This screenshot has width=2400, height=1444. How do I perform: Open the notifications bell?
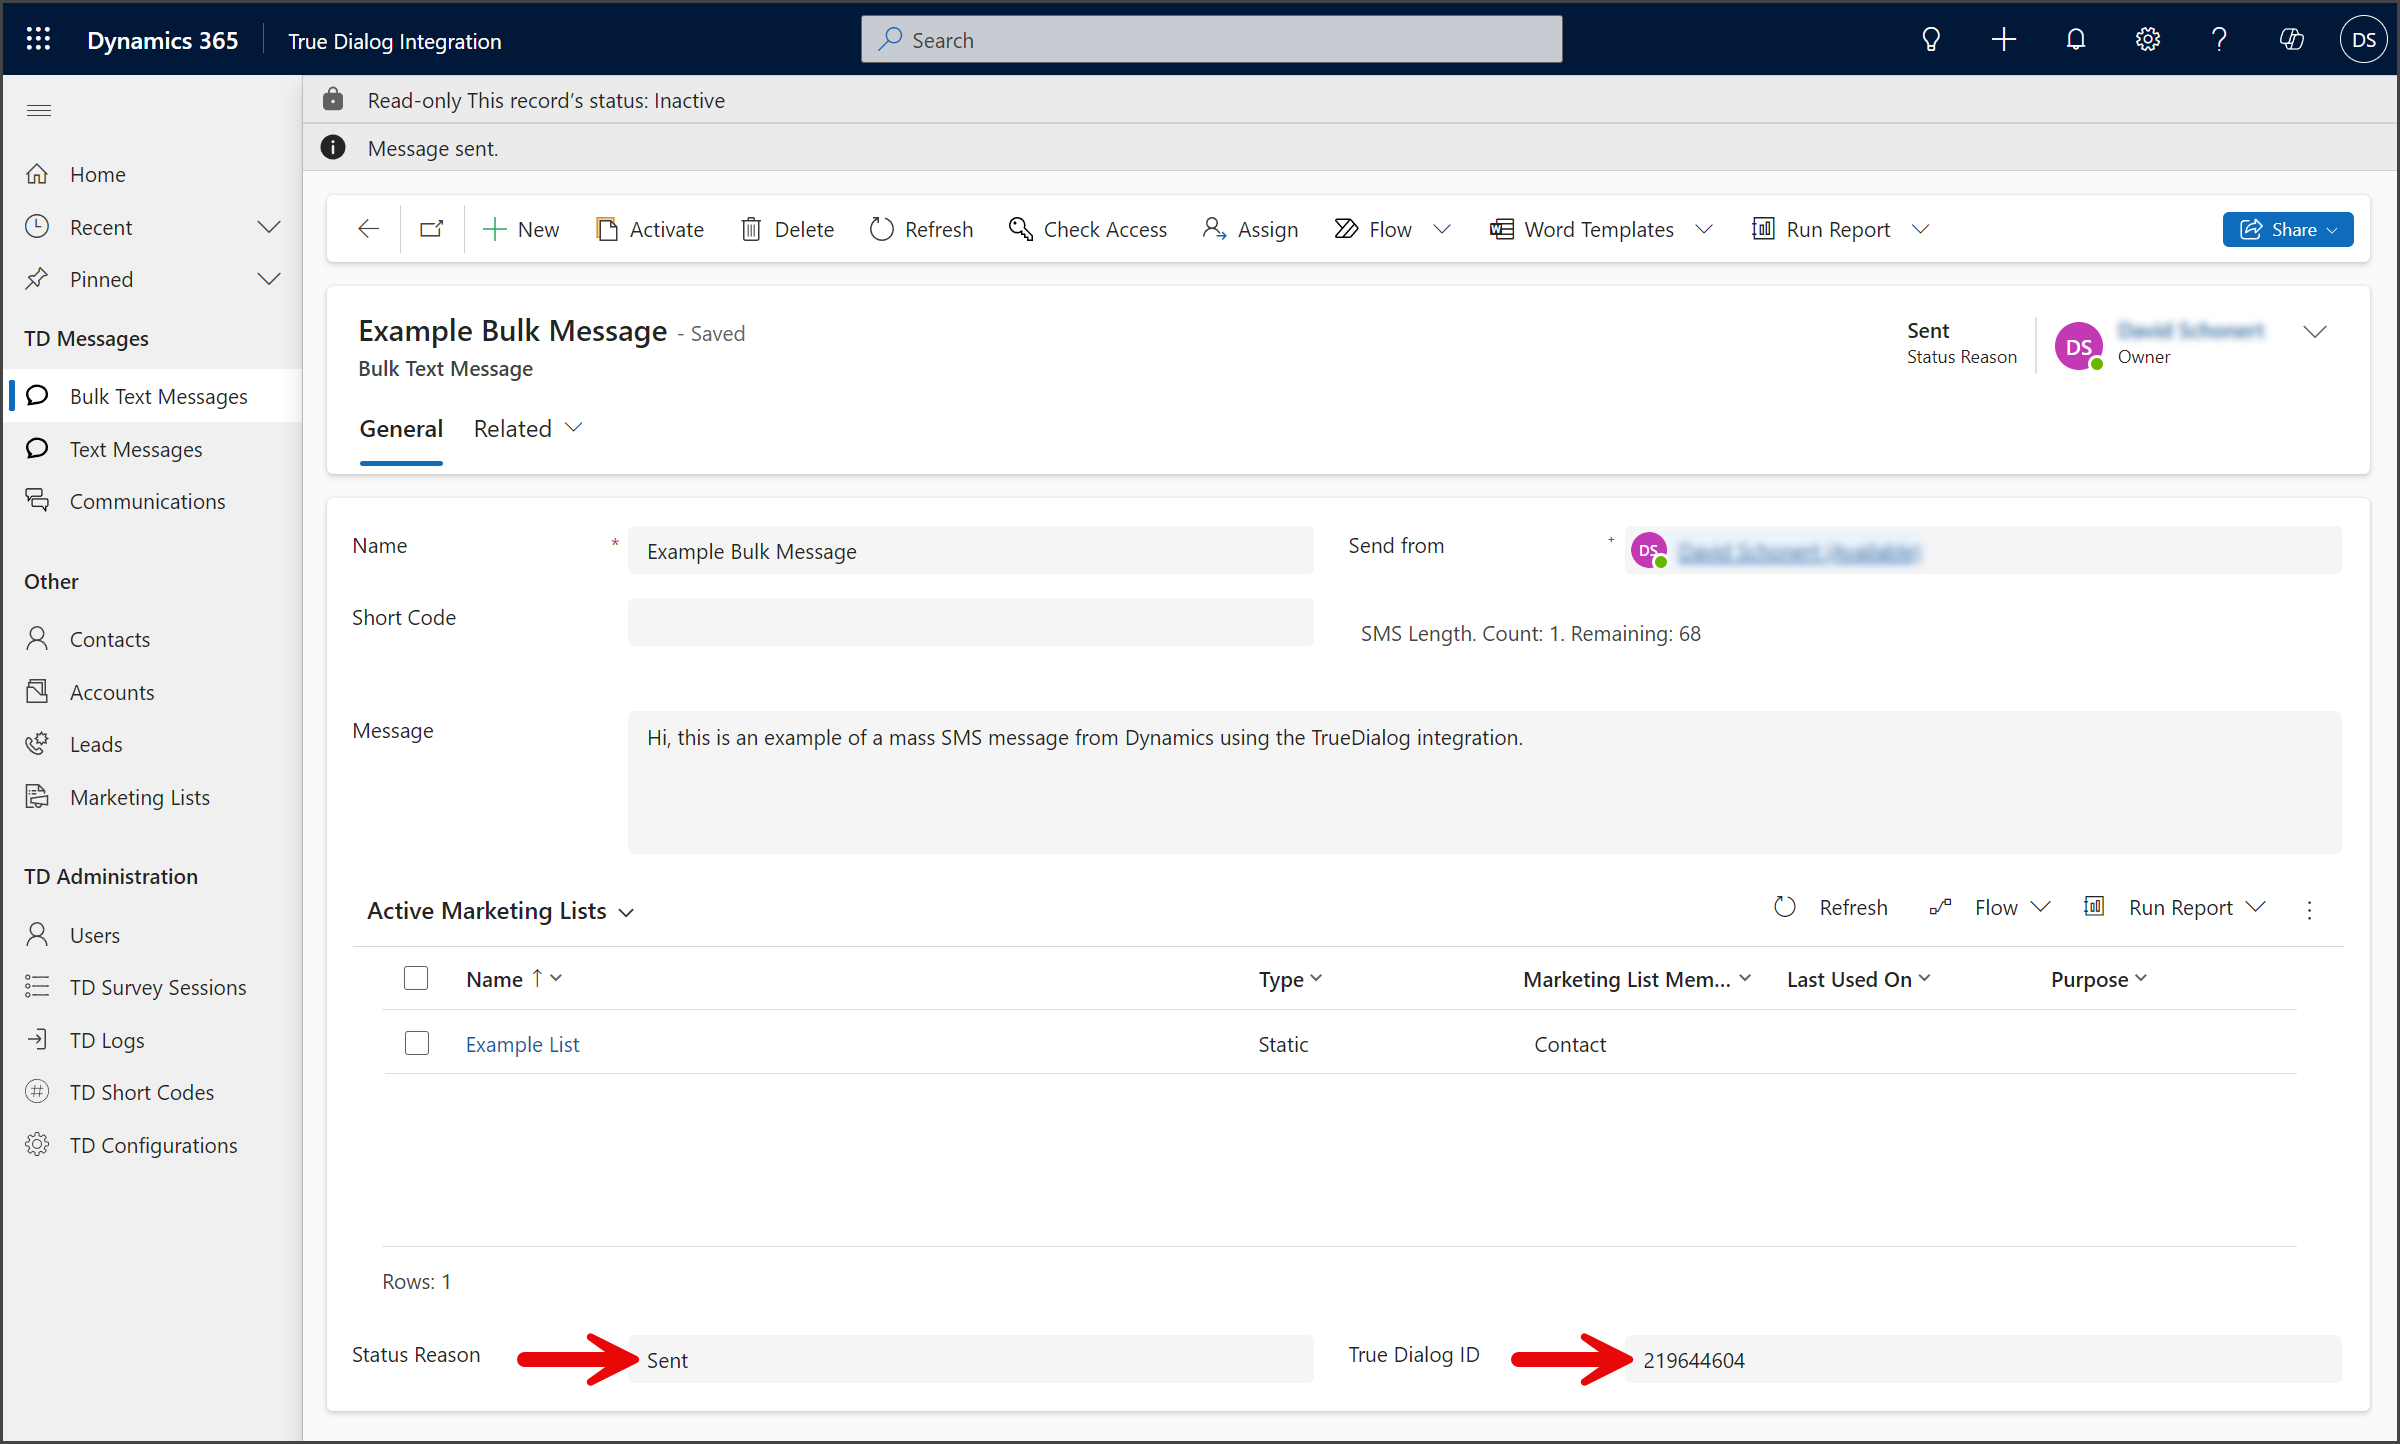(x=2075, y=40)
